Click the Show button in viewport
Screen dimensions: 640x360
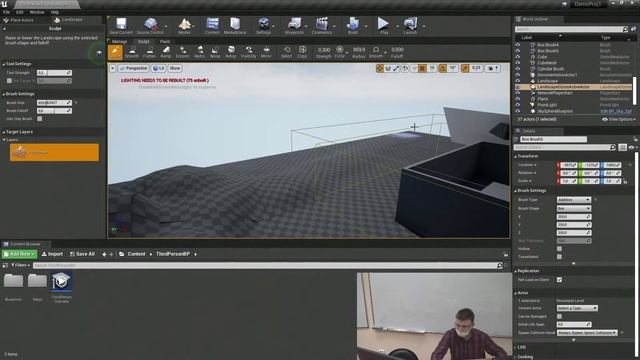tap(175, 68)
